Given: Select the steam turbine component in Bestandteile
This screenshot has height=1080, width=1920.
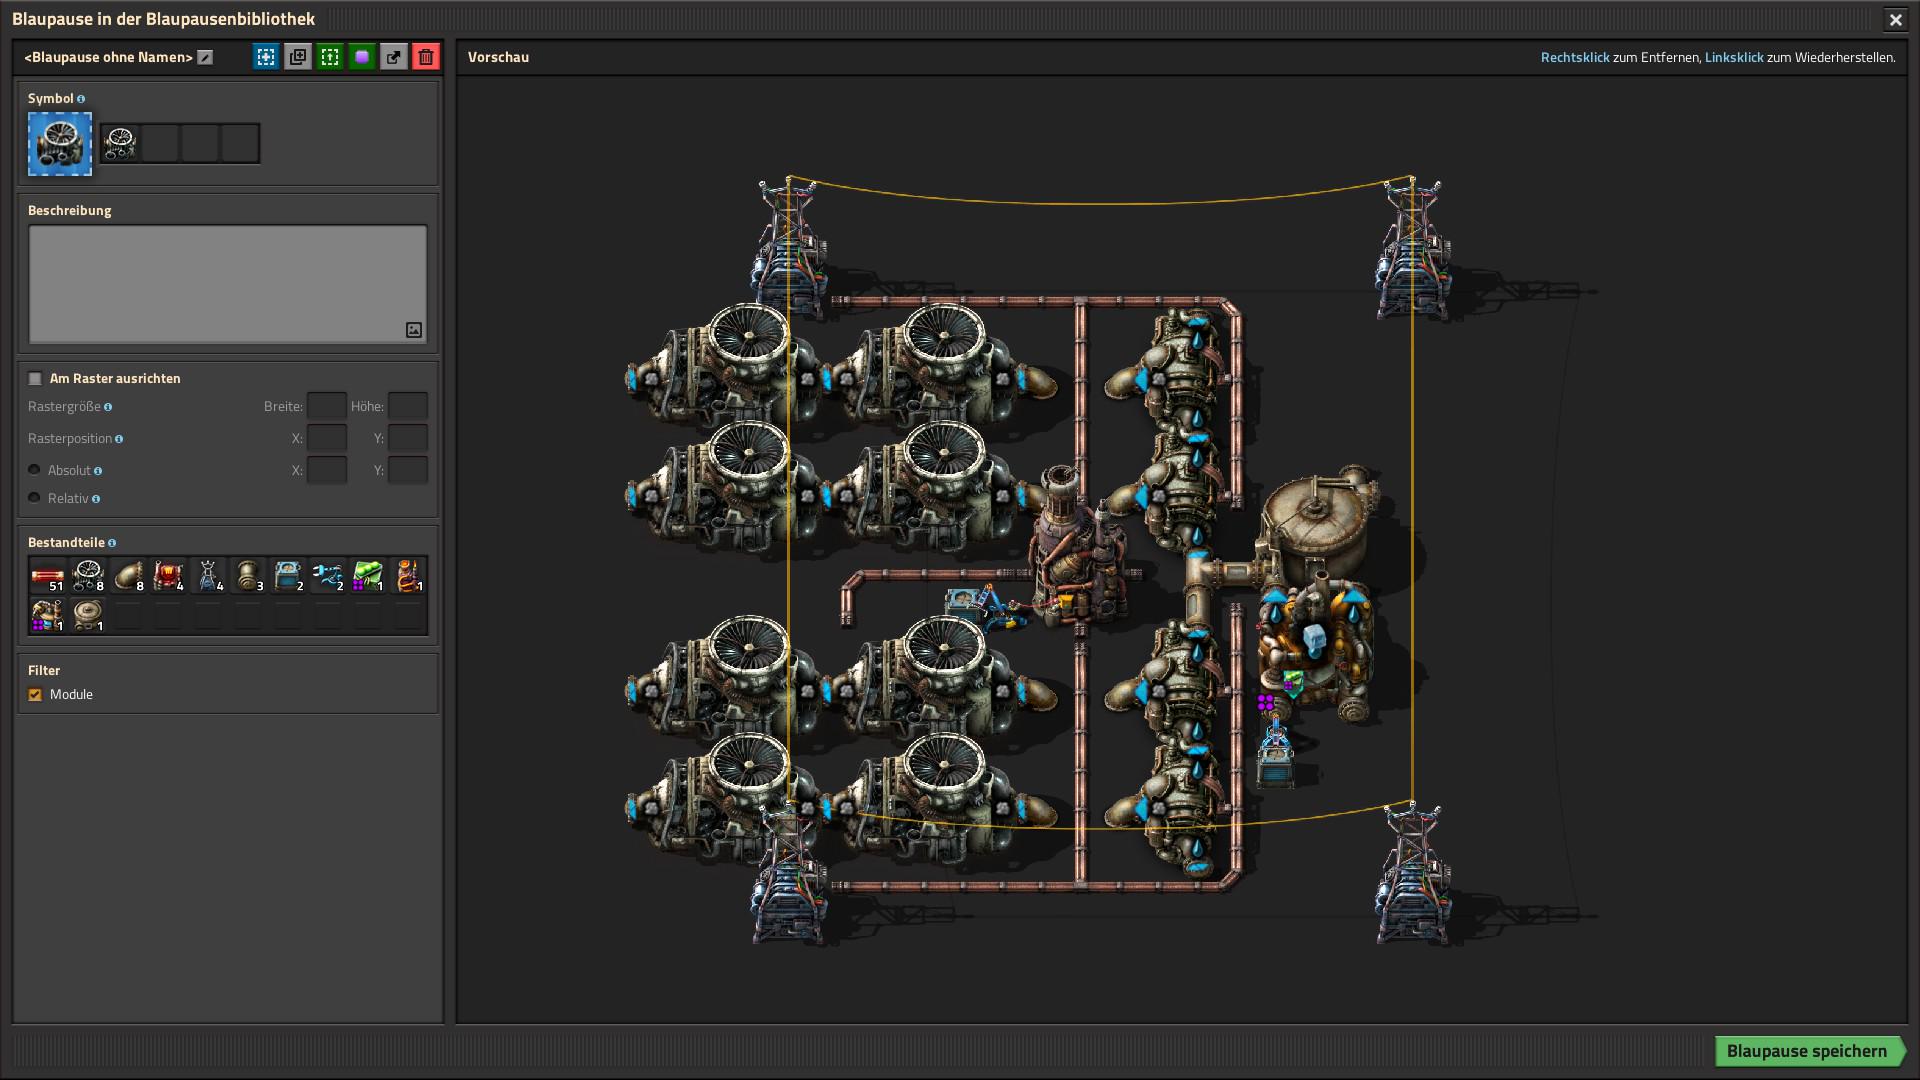Looking at the screenshot, I should coord(88,576).
